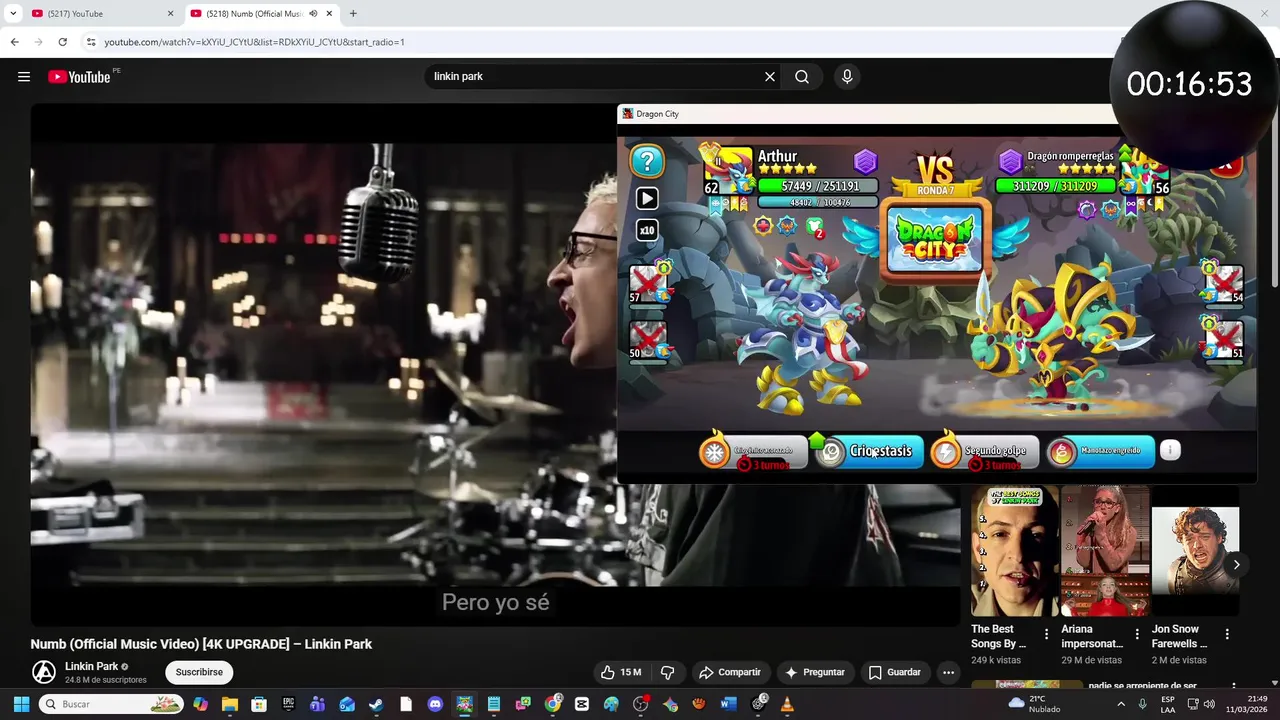Click the enemy's purple rank hexagon badge
This screenshot has height=720, width=1280.
pyautogui.click(x=1010, y=161)
